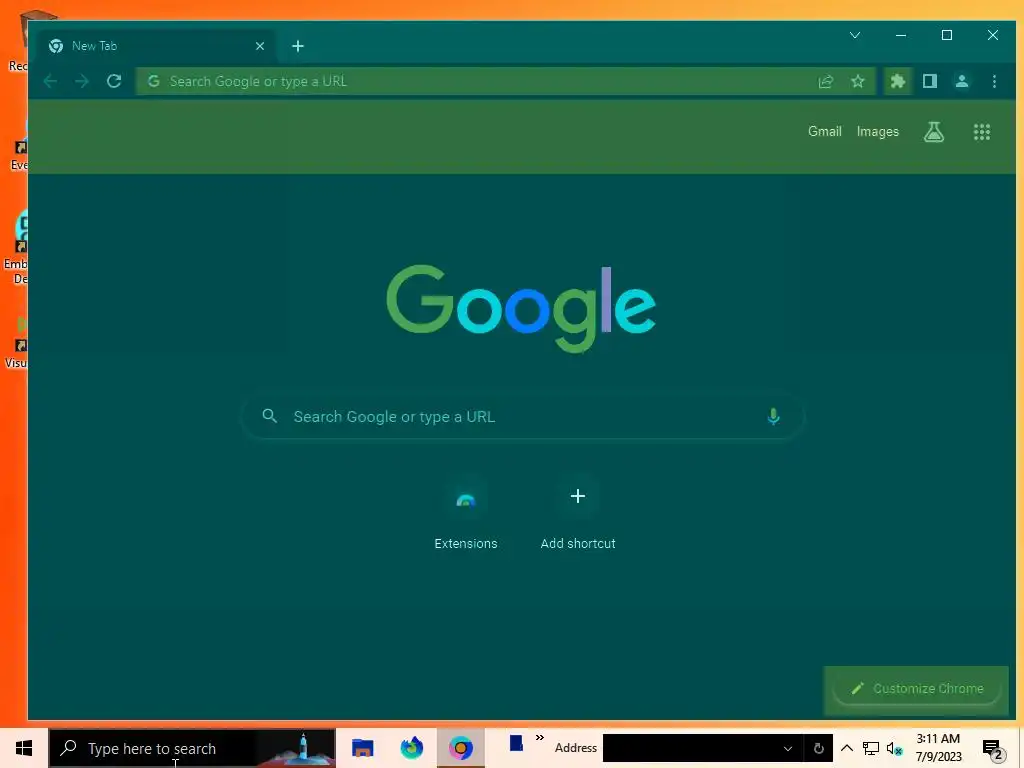
Task: Click the taskbar Address input field
Action: (x=690, y=748)
